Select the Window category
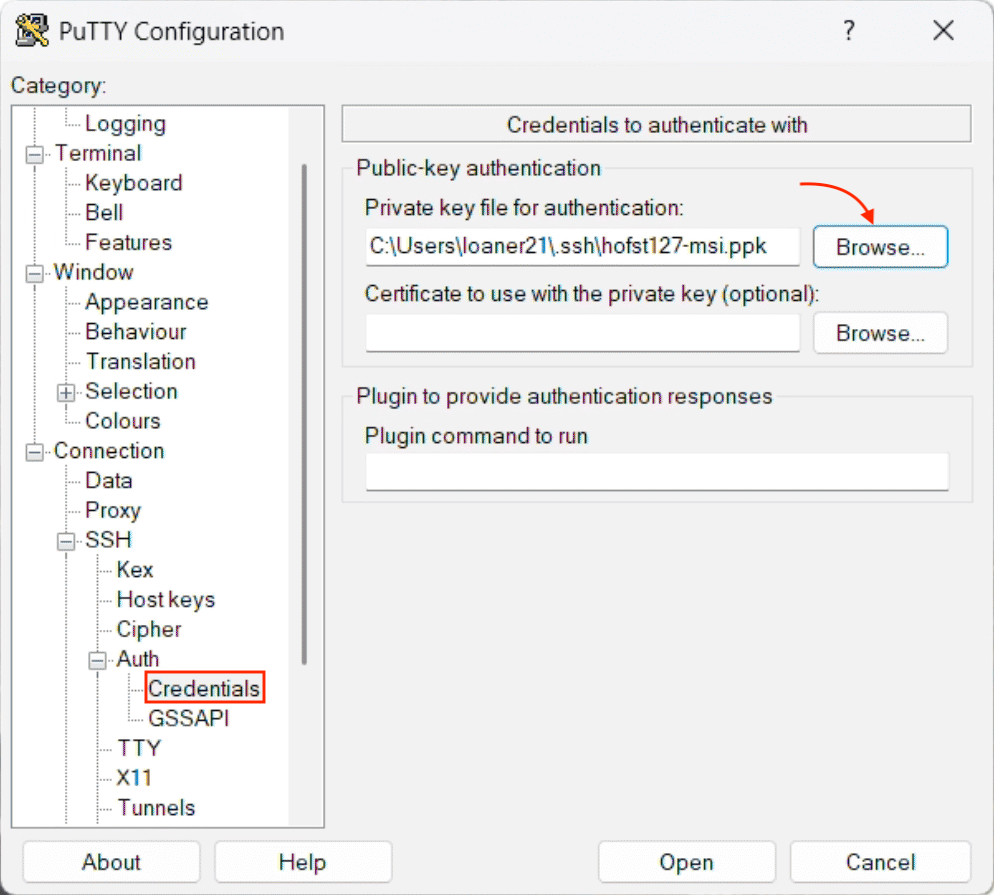This screenshot has width=994, height=895. pyautogui.click(x=93, y=272)
